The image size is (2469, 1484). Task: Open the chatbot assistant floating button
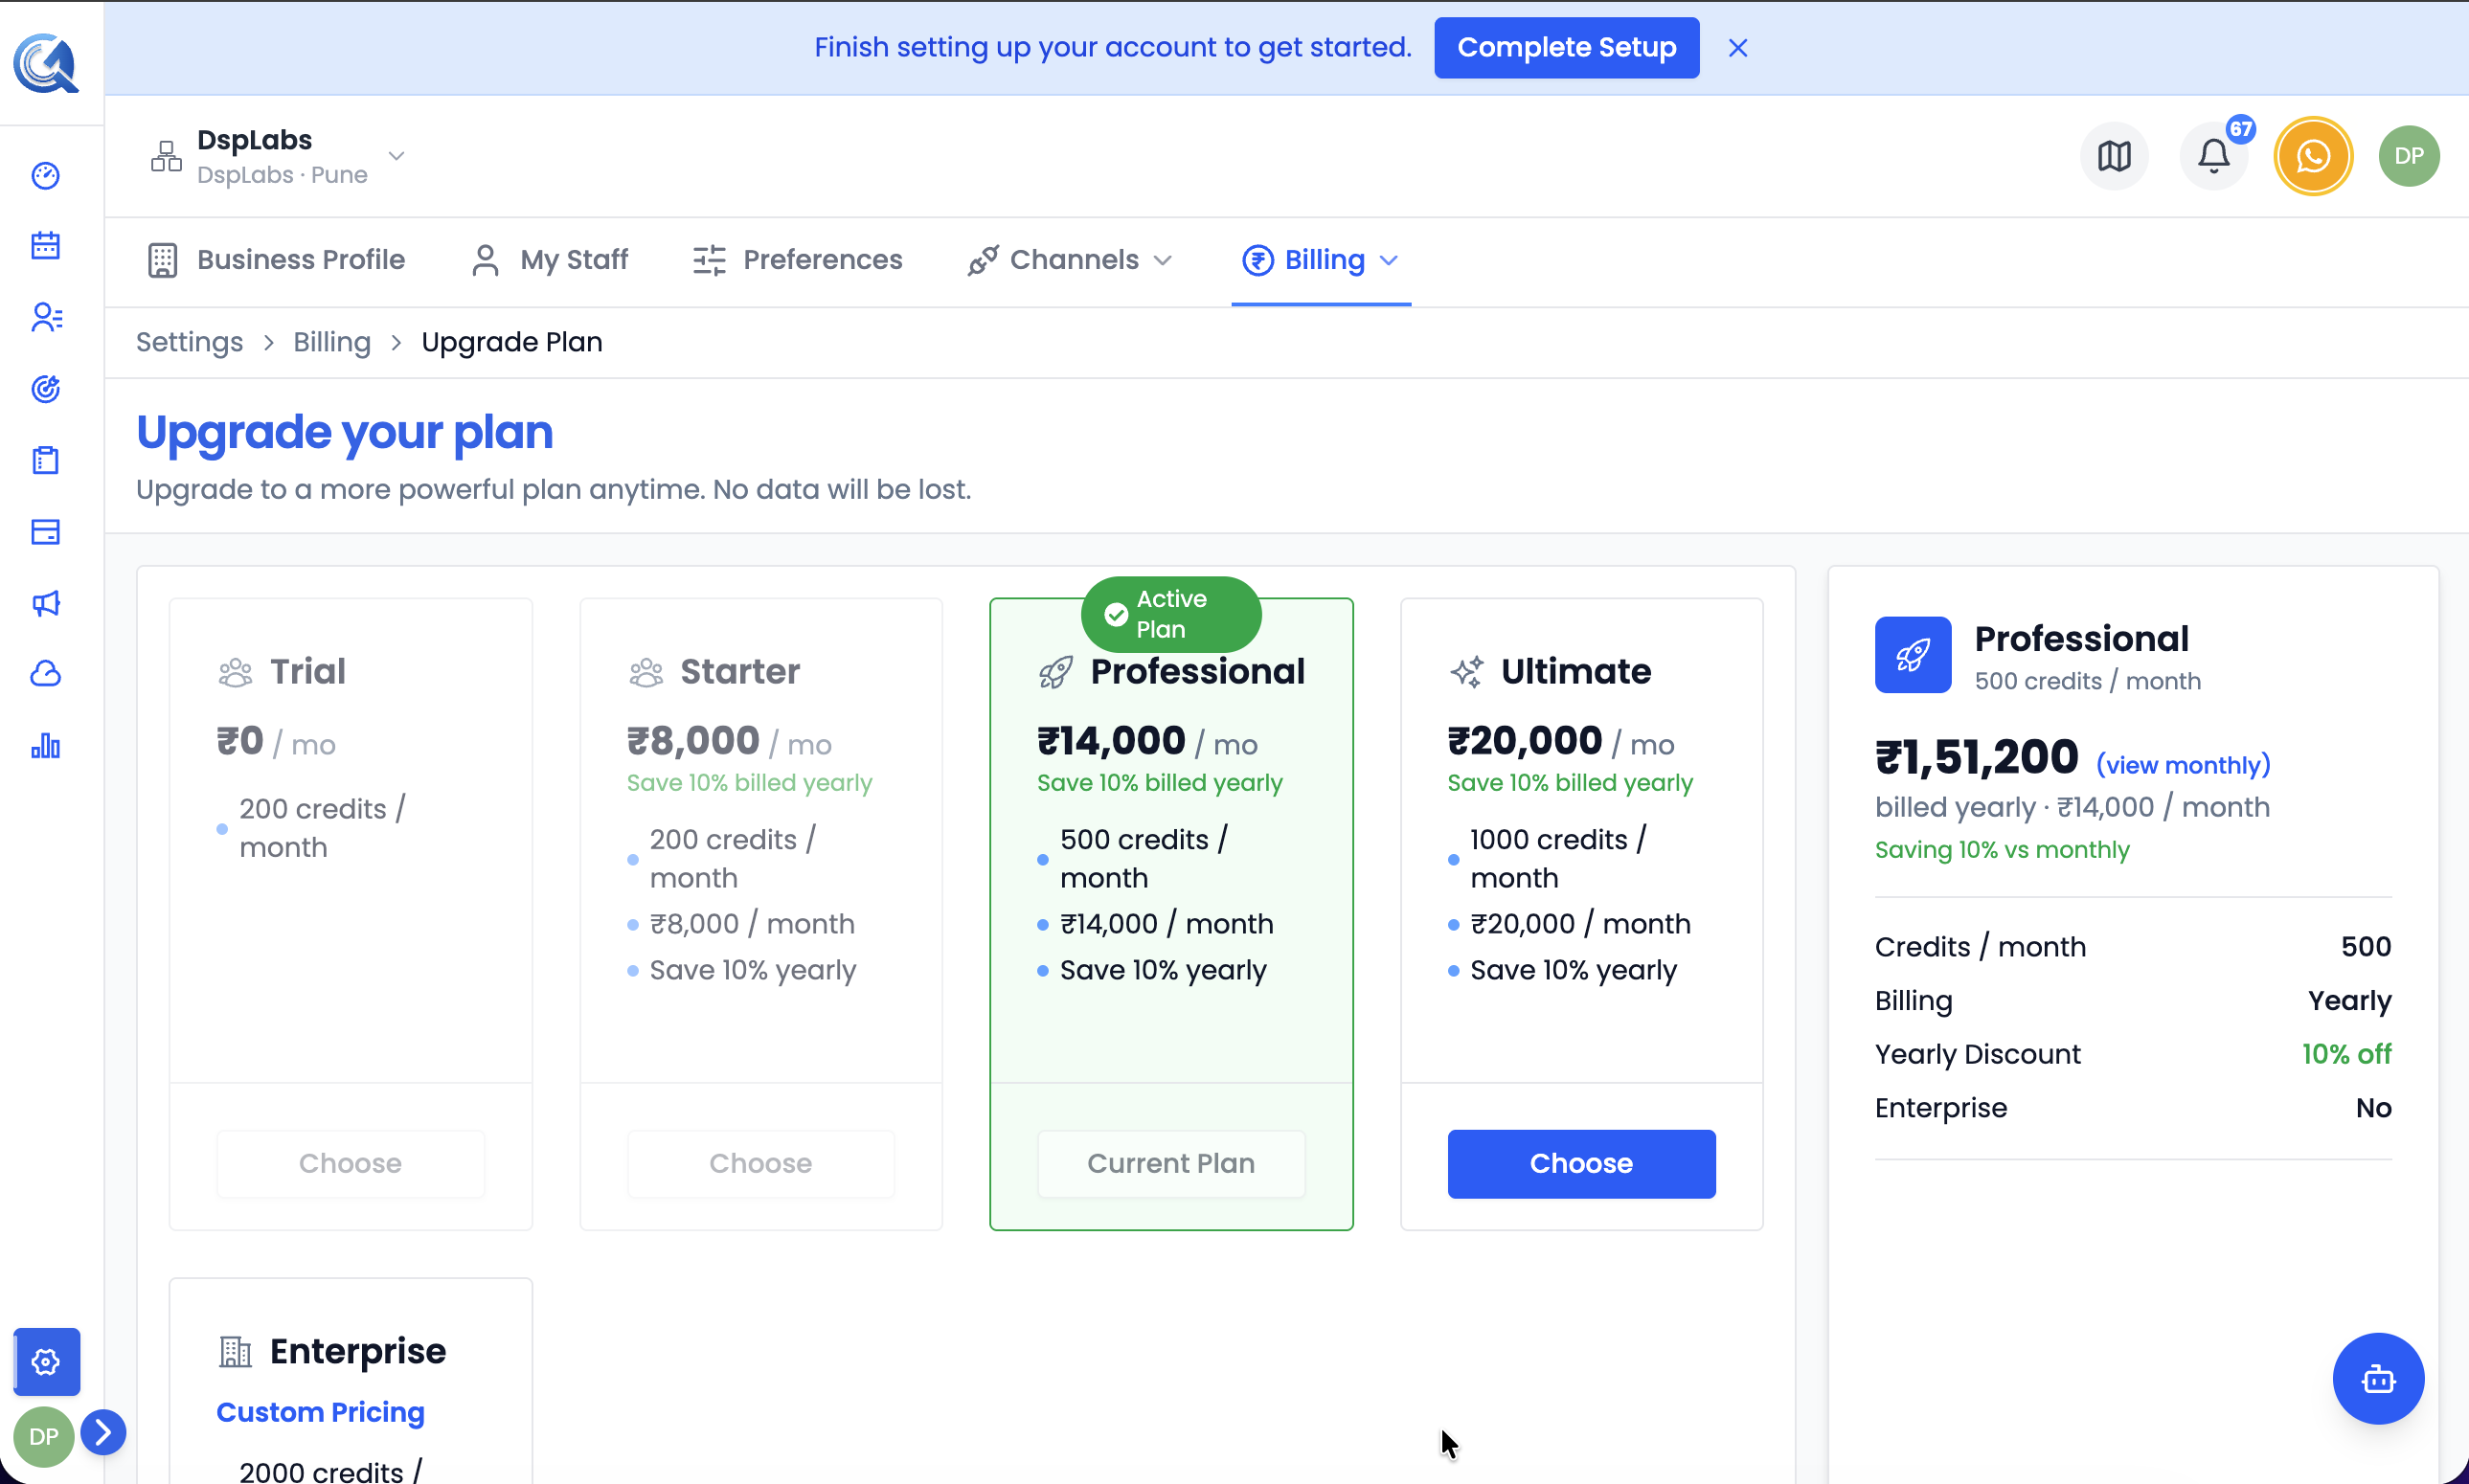pos(2378,1379)
